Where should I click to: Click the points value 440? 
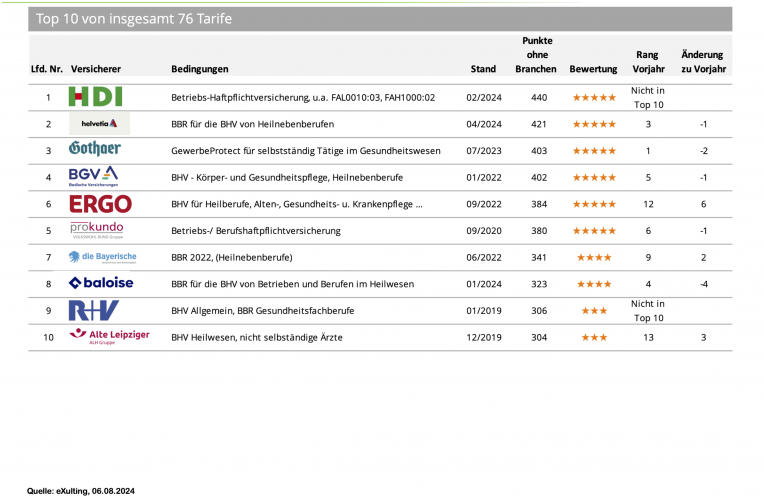(539, 97)
